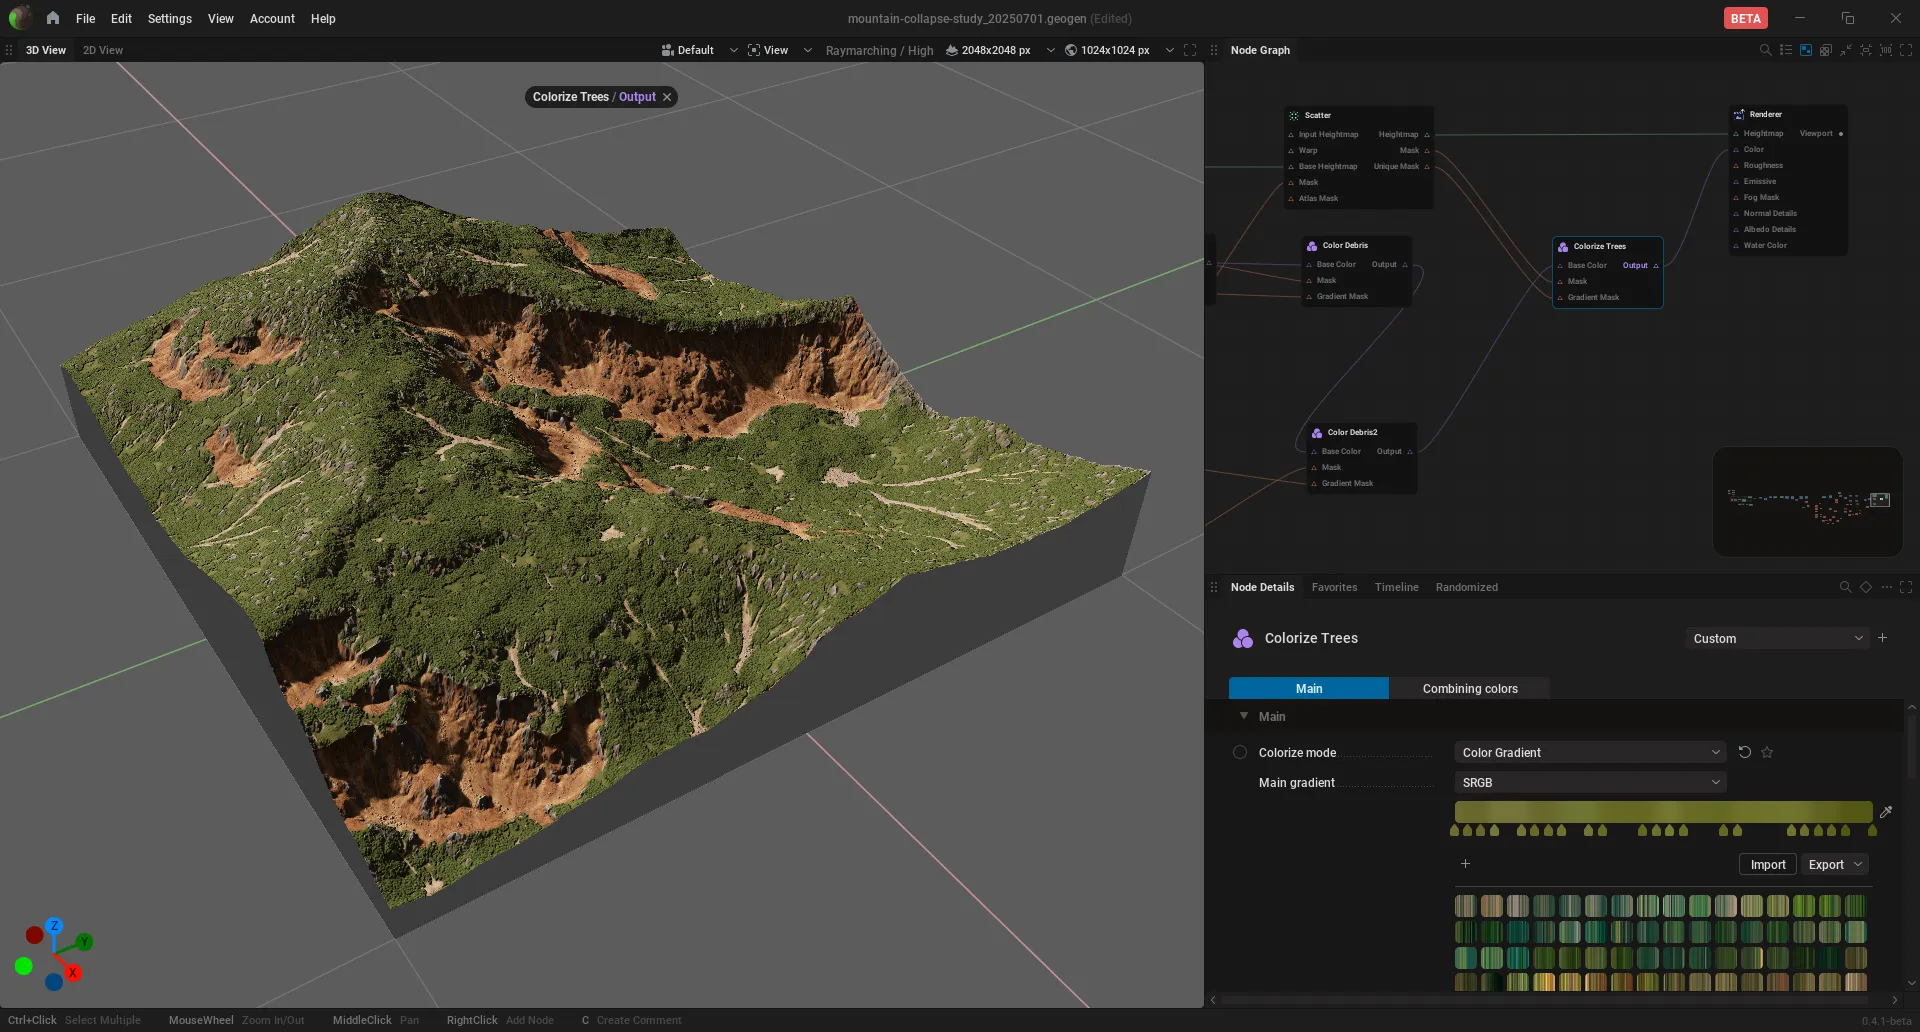1920x1032 pixels.
Task: Collapse the Main section triangle
Action: (x=1244, y=716)
